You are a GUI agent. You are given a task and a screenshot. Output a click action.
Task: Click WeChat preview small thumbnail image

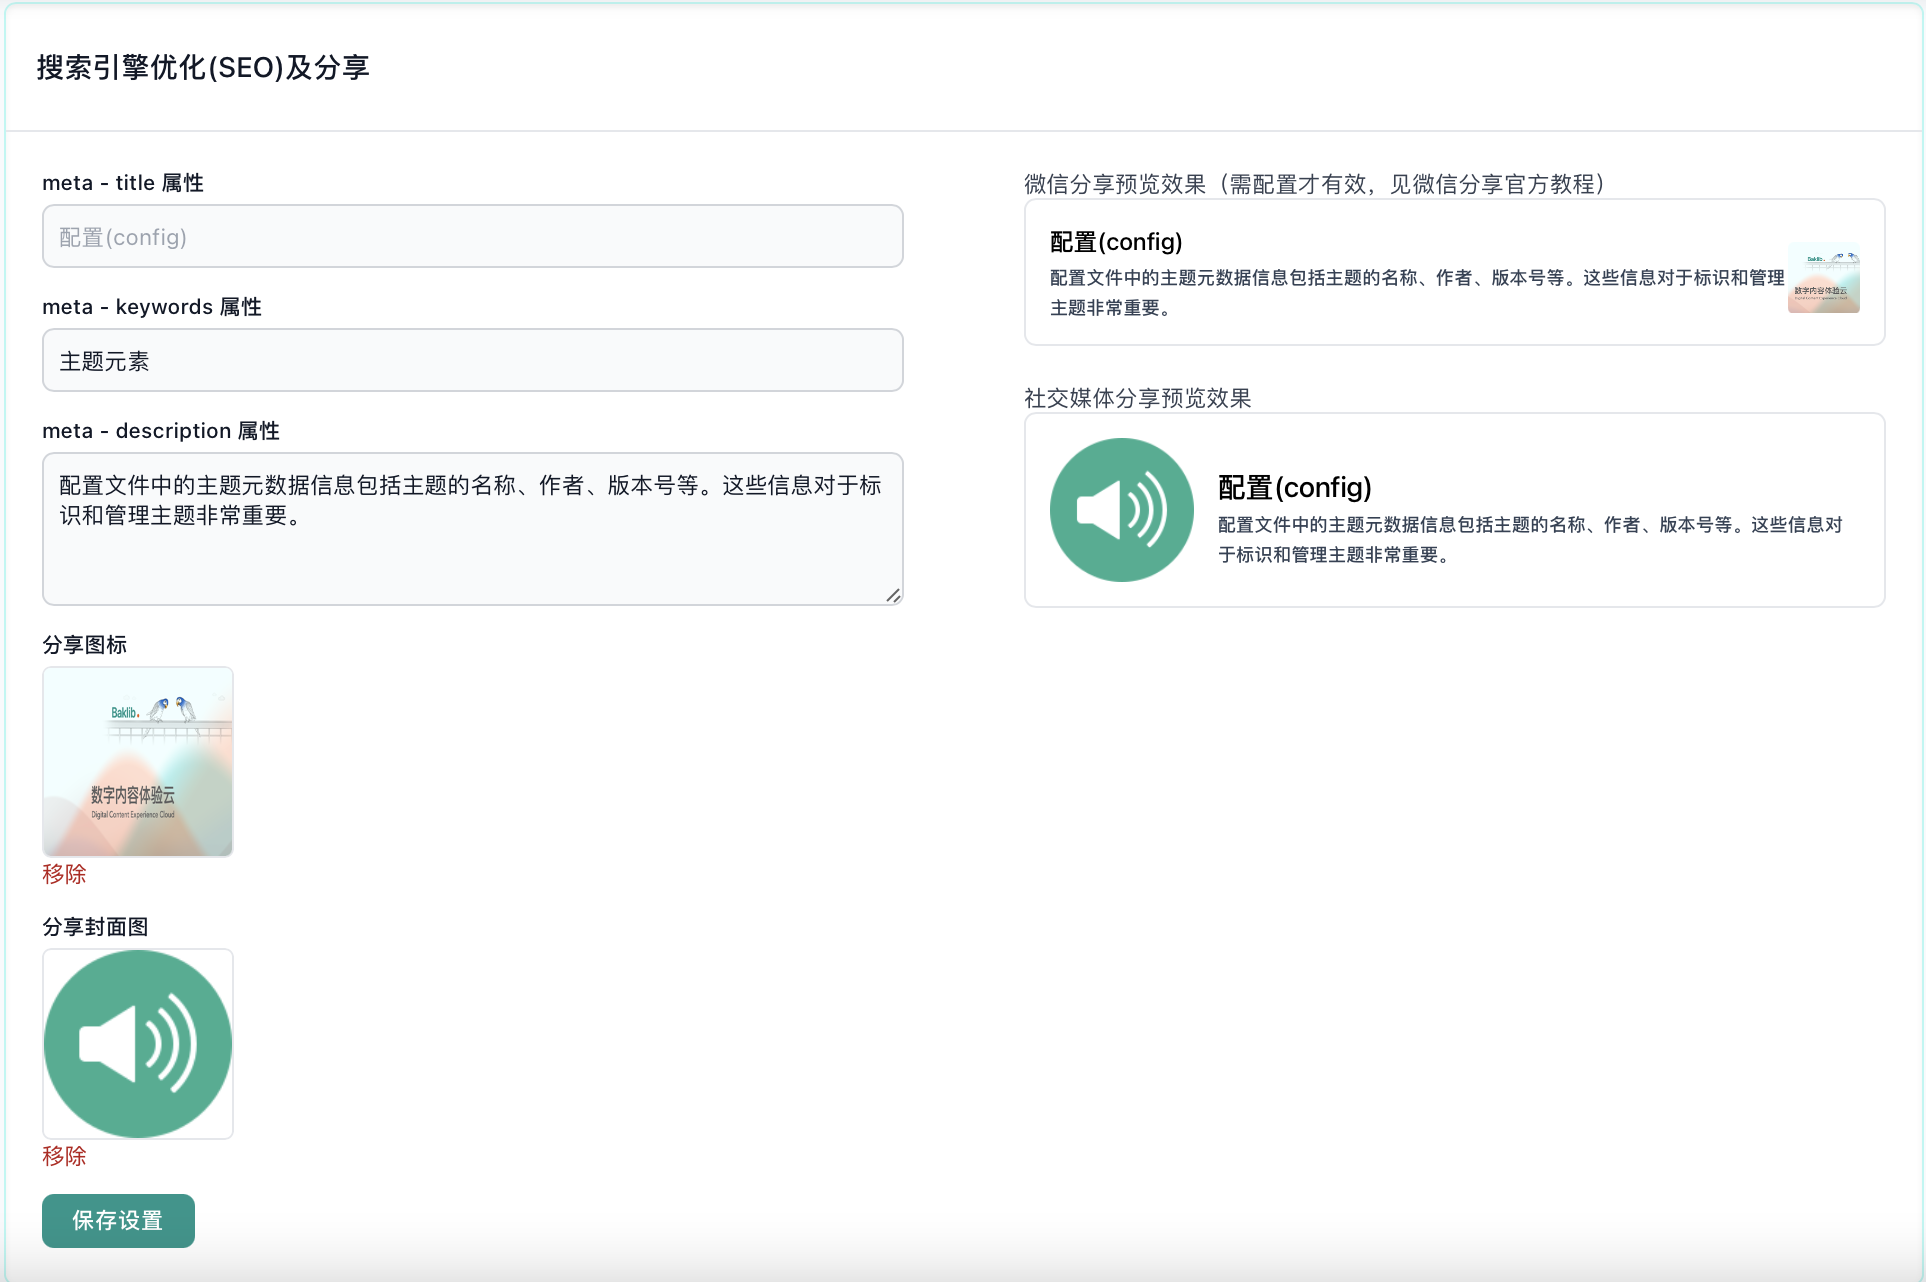point(1823,278)
